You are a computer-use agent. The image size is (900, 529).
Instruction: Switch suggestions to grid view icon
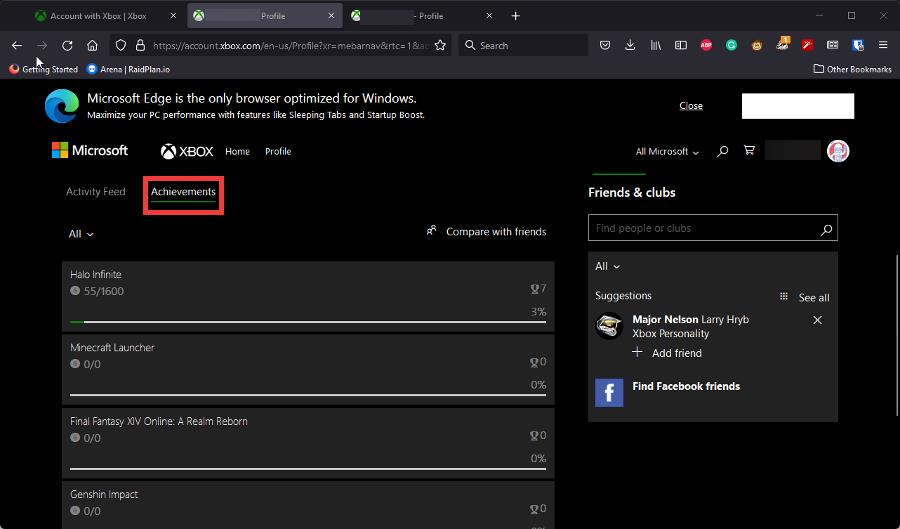[x=783, y=297]
